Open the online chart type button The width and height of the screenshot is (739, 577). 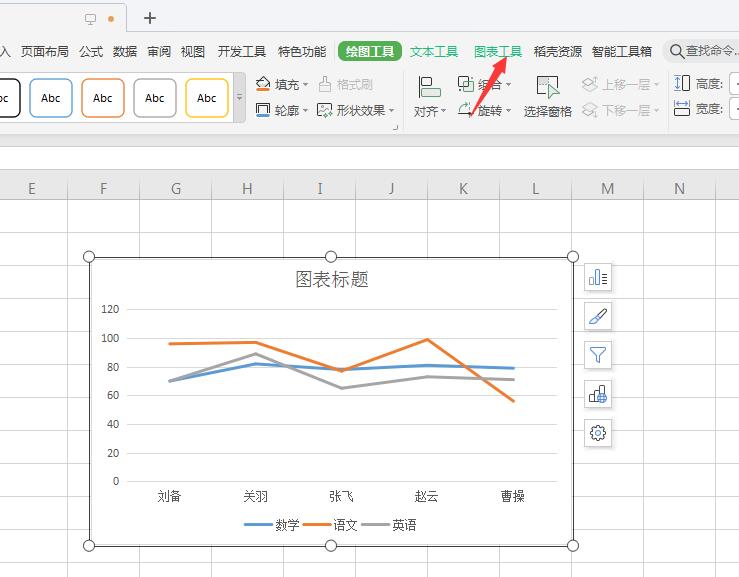click(x=598, y=394)
